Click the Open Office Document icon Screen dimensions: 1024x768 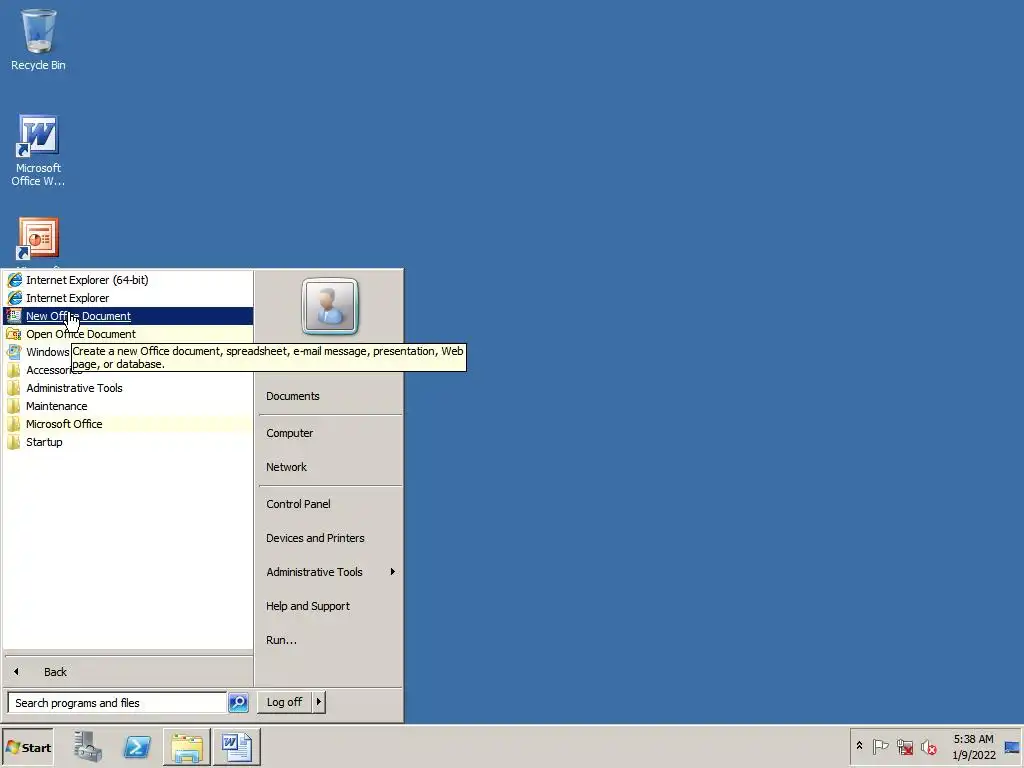pyautogui.click(x=14, y=334)
